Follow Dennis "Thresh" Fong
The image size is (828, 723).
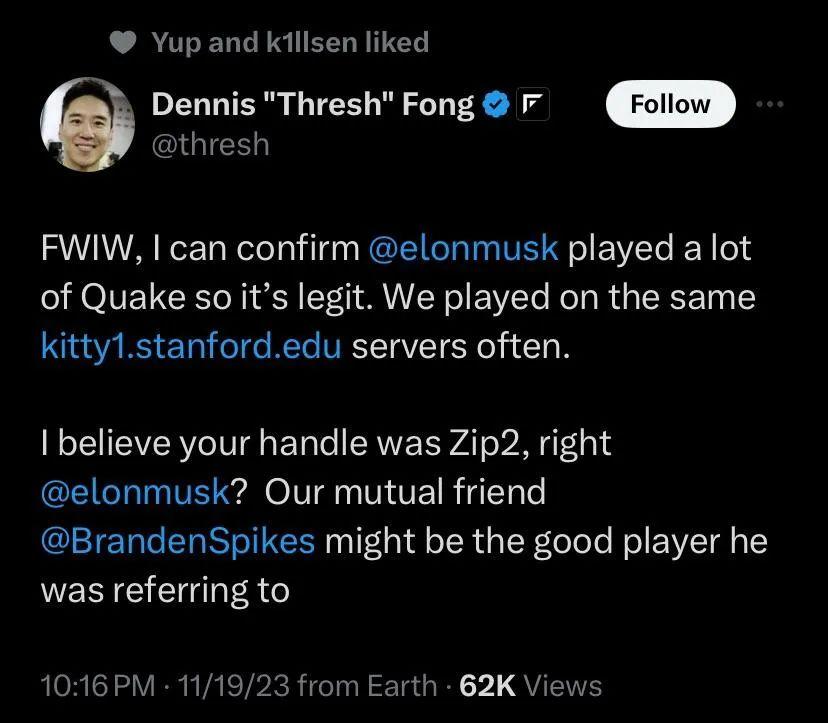click(x=670, y=104)
